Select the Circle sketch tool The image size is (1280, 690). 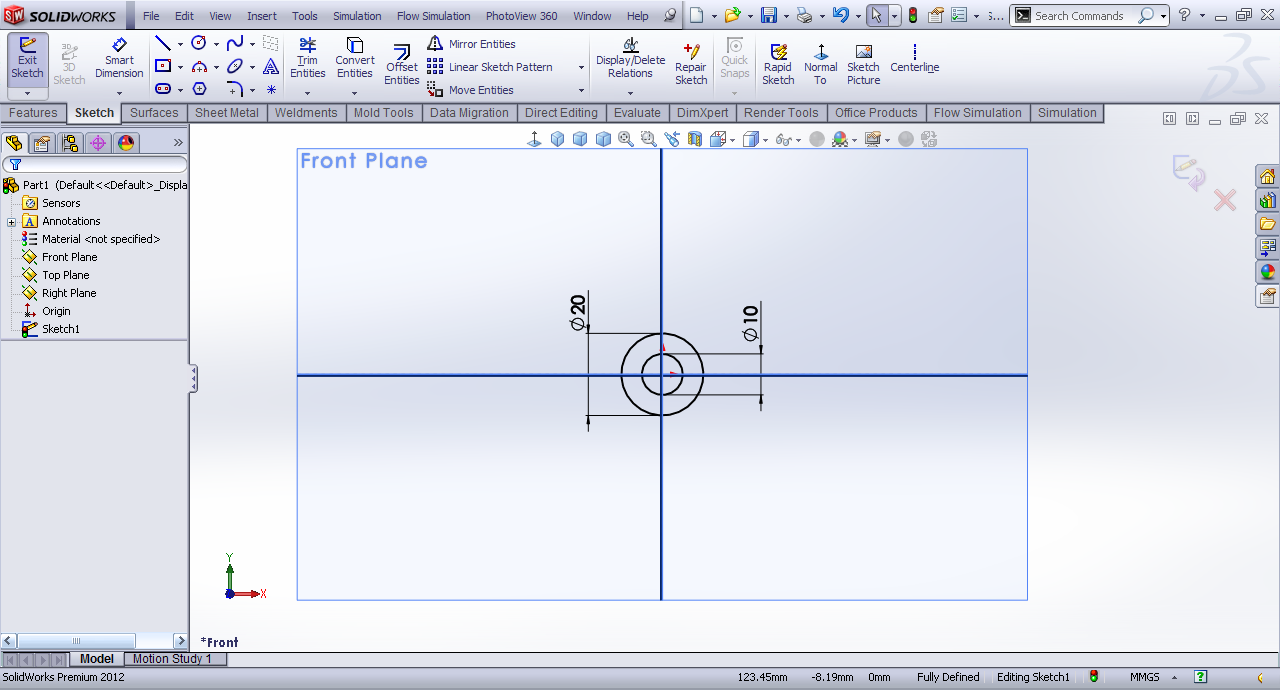pyautogui.click(x=198, y=44)
